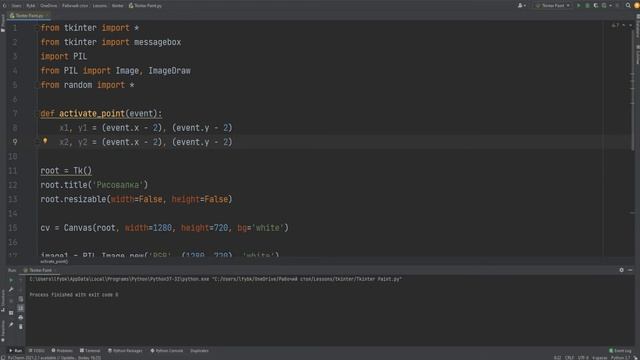Click 'Process finished with exit code 0' output
This screenshot has height=360, width=640.
[x=74, y=295]
